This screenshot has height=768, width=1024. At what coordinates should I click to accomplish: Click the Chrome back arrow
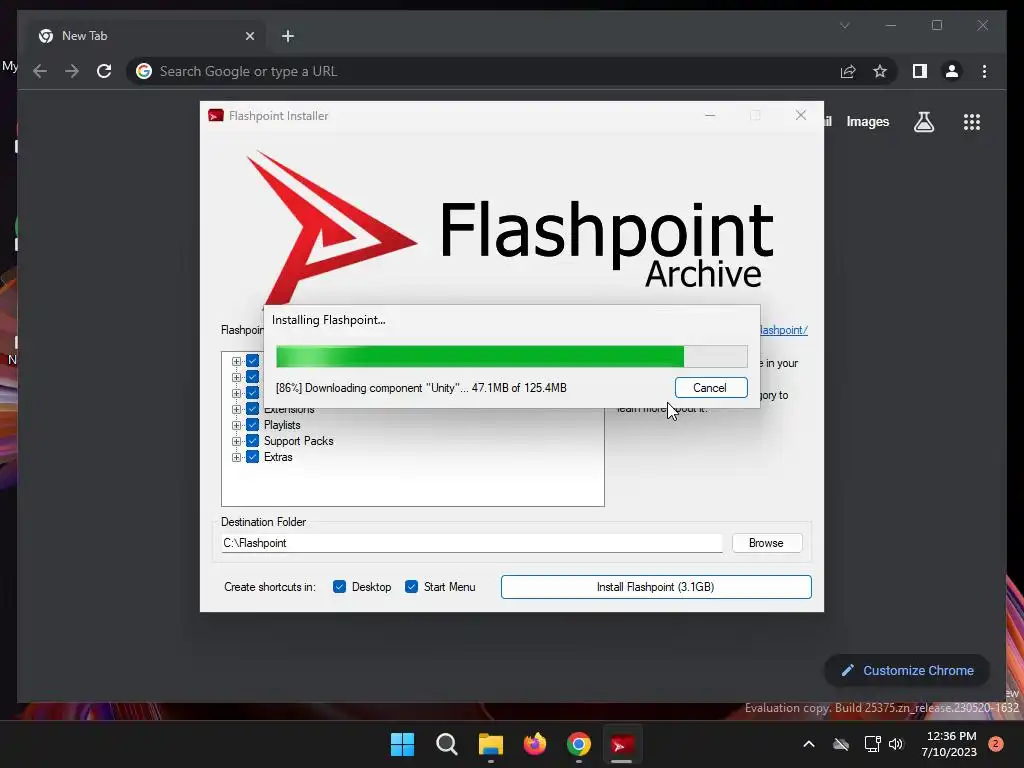40,71
